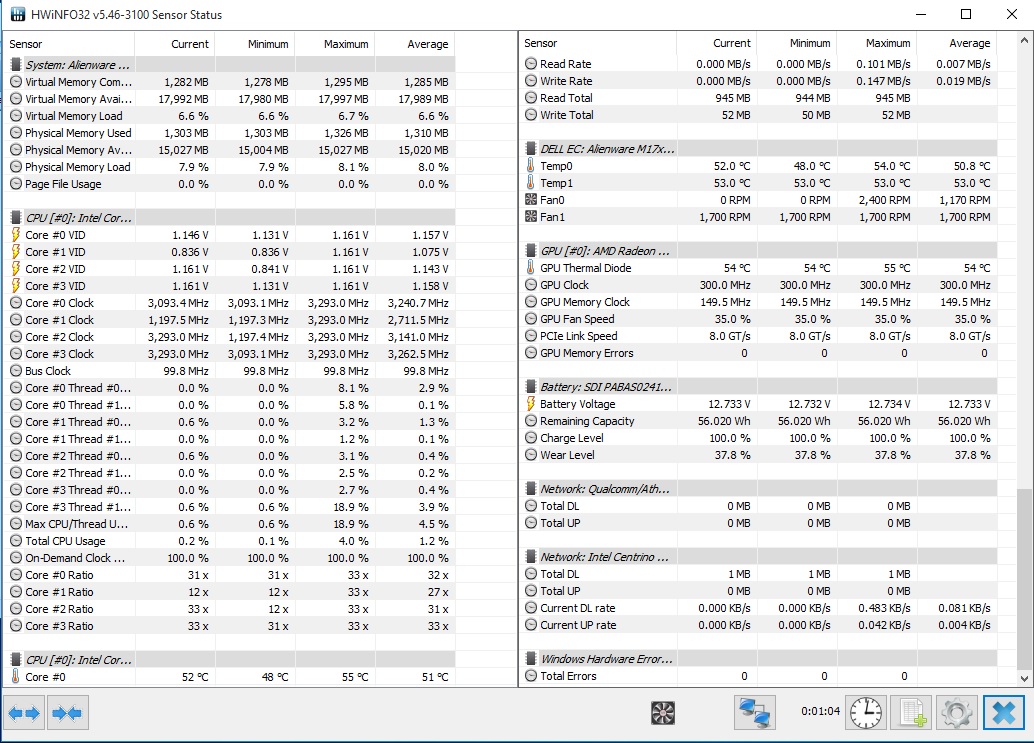Screen dimensions: 1034x743
Task: Click the Battery Voltage lightning icon
Action: point(531,403)
